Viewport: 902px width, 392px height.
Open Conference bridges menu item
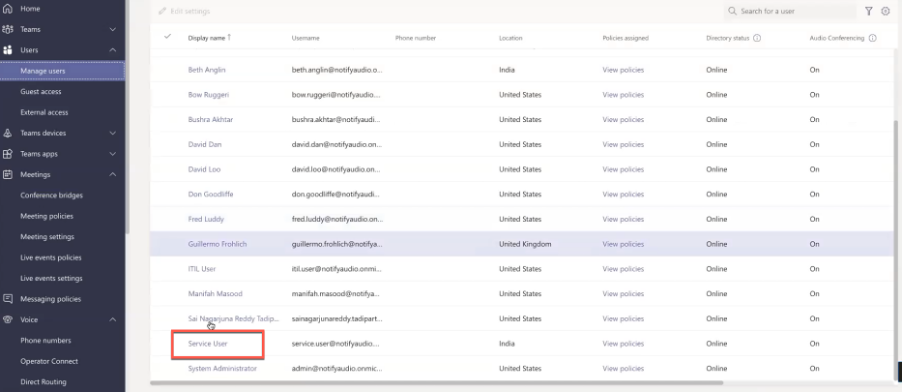[x=52, y=195]
